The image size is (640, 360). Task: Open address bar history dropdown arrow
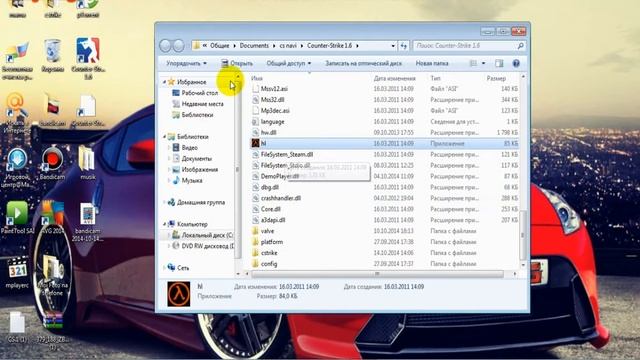pos(393,46)
